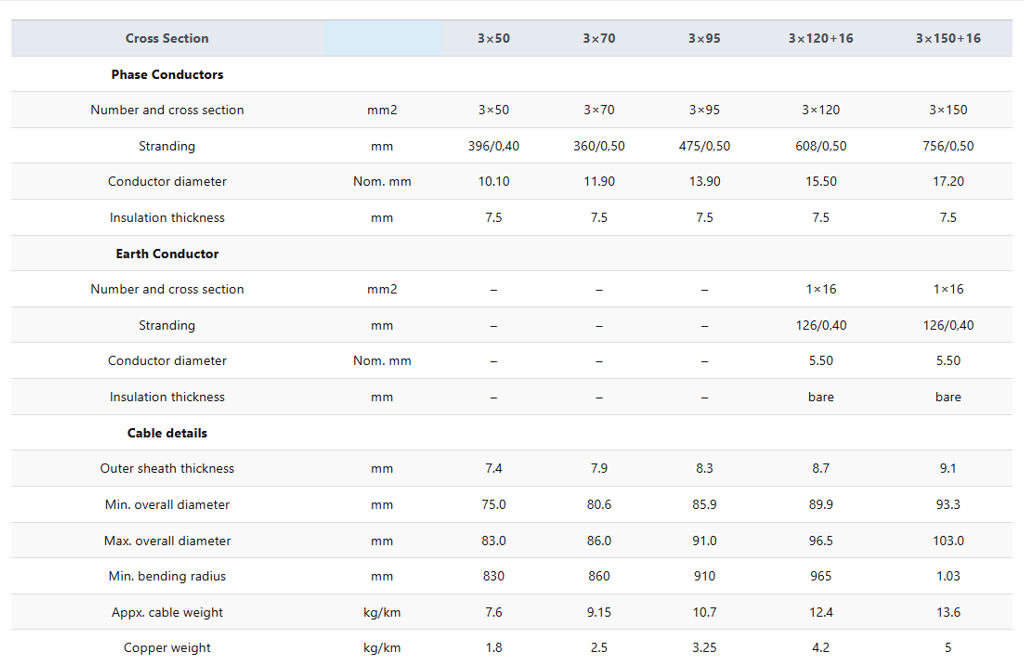This screenshot has width=1024, height=665.
Task: Click stranding value 756/0,50
Action: point(948,146)
